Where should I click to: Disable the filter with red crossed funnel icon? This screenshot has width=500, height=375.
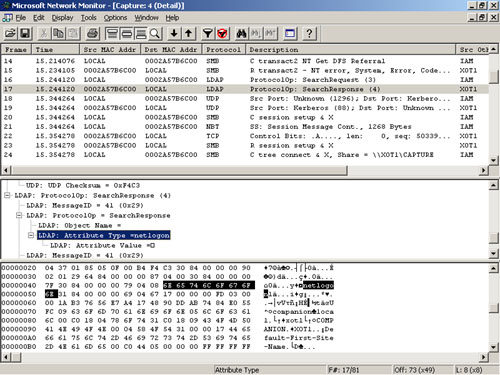point(222,33)
